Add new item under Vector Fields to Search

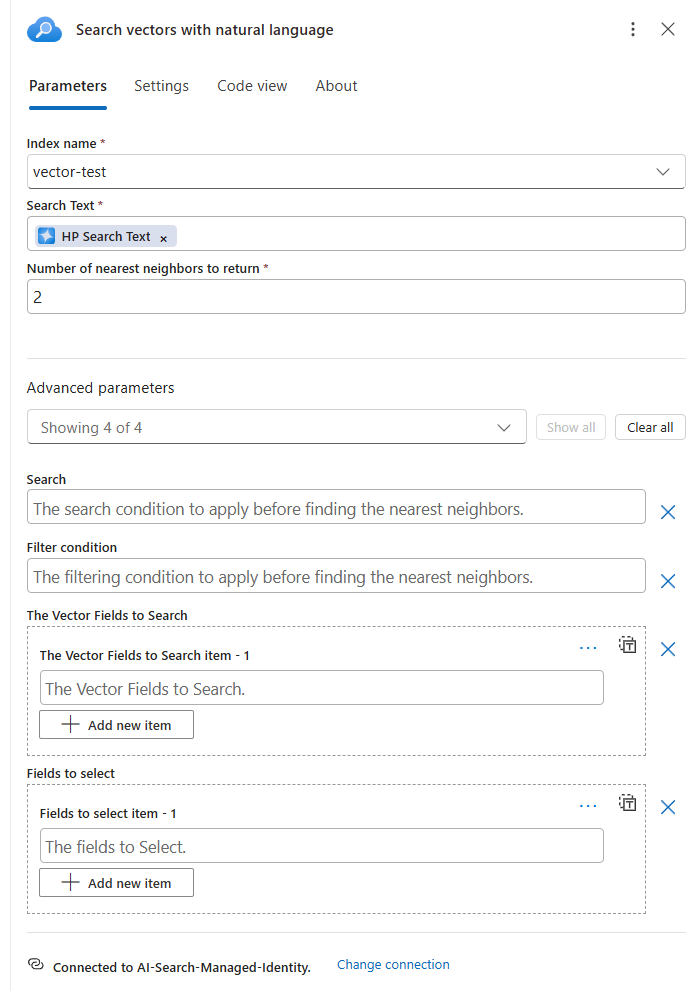click(x=116, y=725)
